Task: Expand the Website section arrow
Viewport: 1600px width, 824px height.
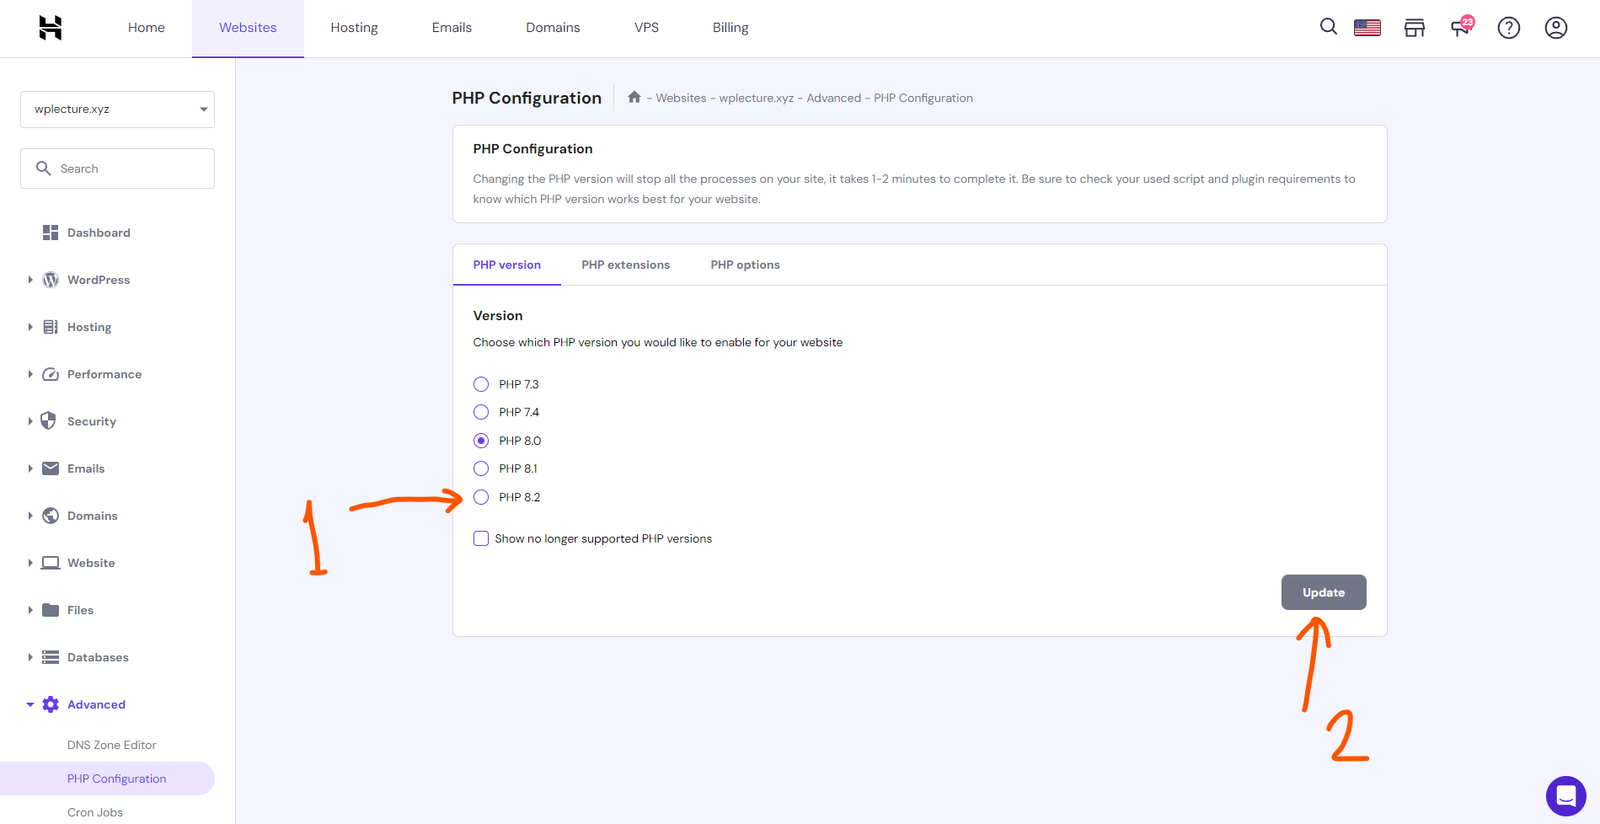Action: [x=30, y=563]
